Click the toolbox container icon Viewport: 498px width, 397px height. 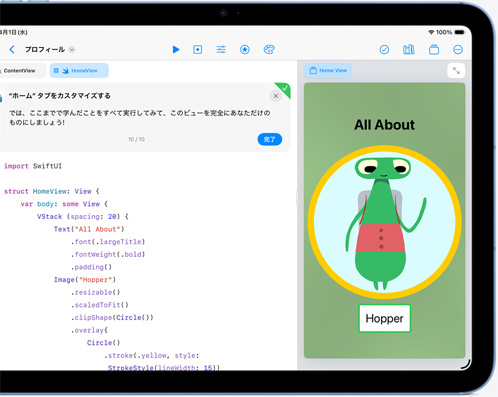[434, 50]
